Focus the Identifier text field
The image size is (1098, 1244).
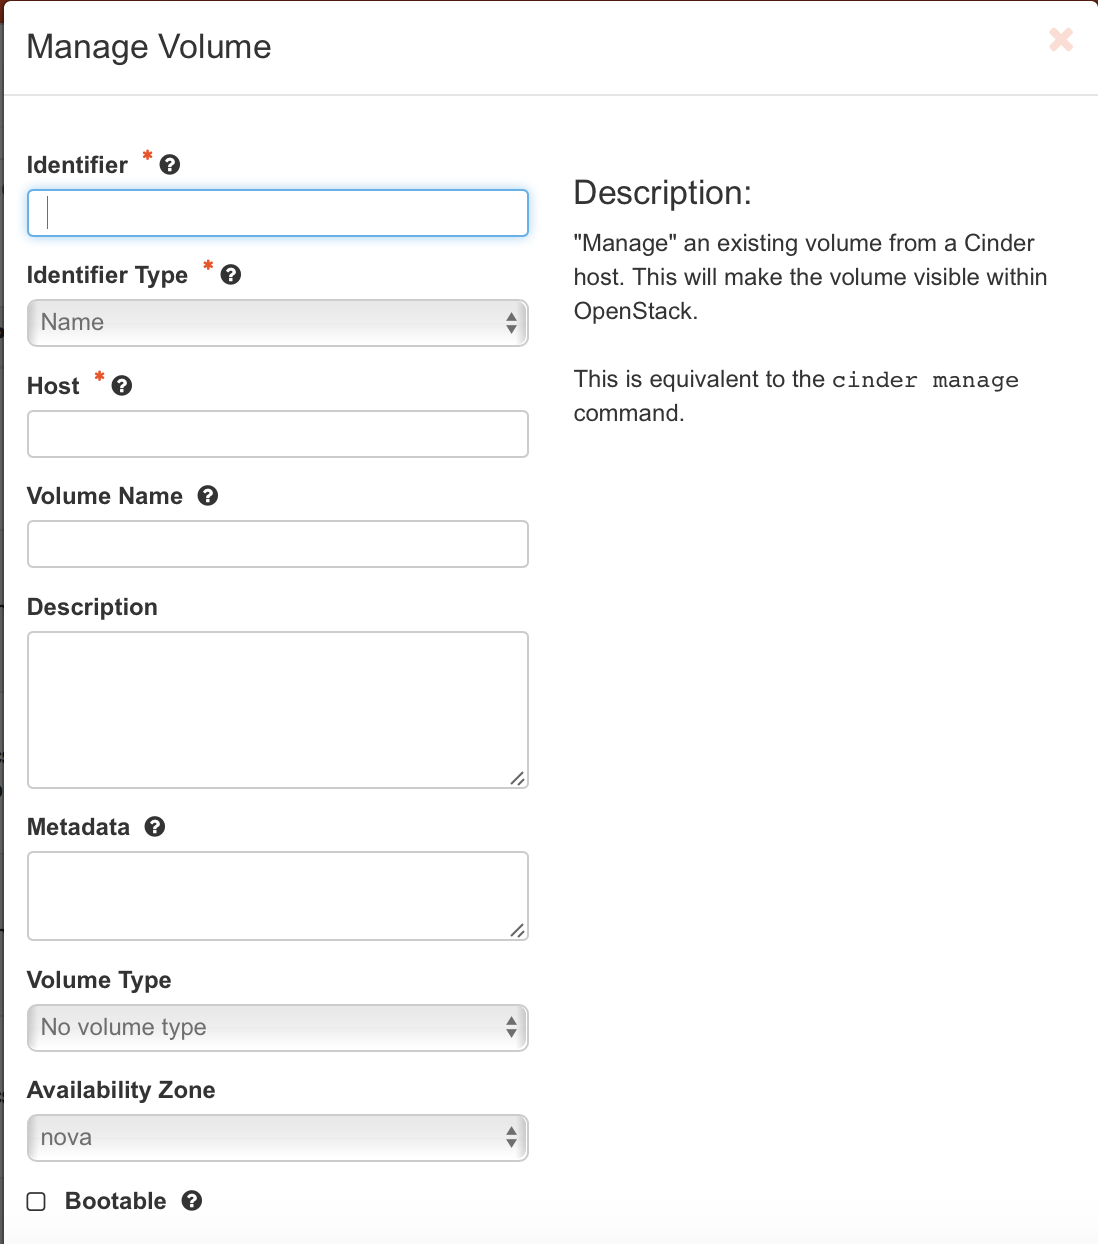click(x=277, y=213)
